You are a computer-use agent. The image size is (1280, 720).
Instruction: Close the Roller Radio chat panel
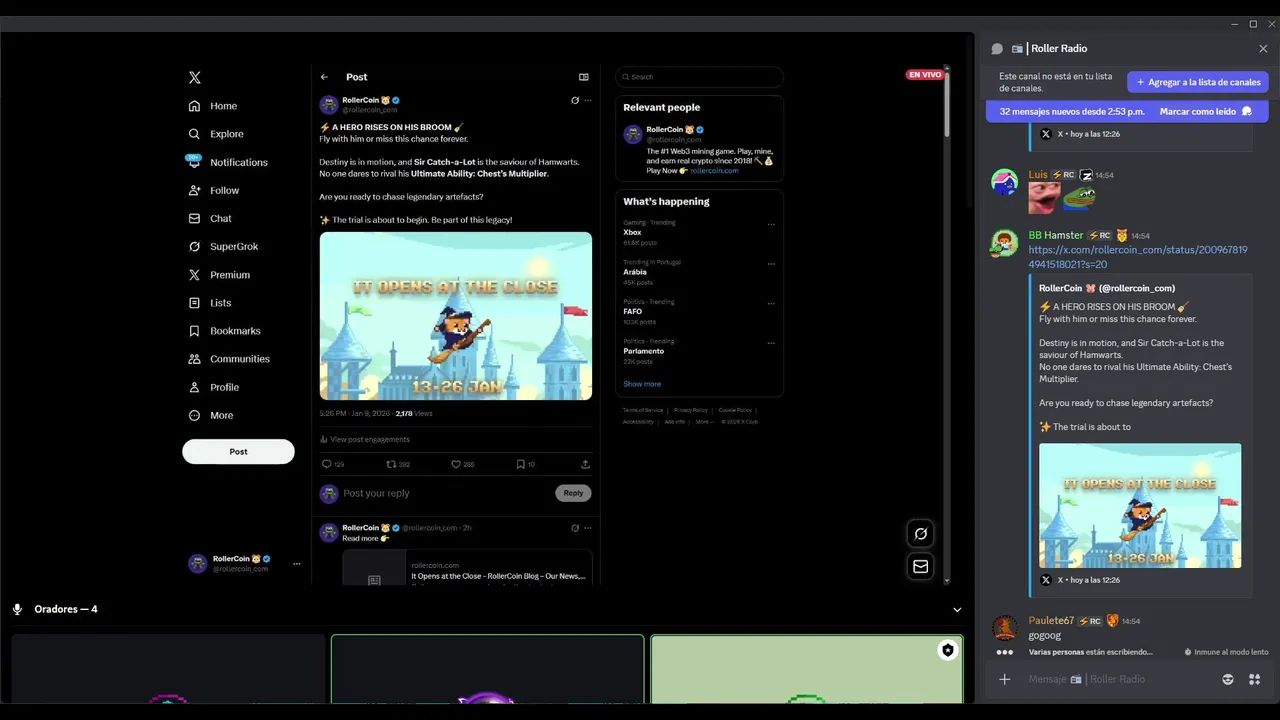coord(1263,49)
